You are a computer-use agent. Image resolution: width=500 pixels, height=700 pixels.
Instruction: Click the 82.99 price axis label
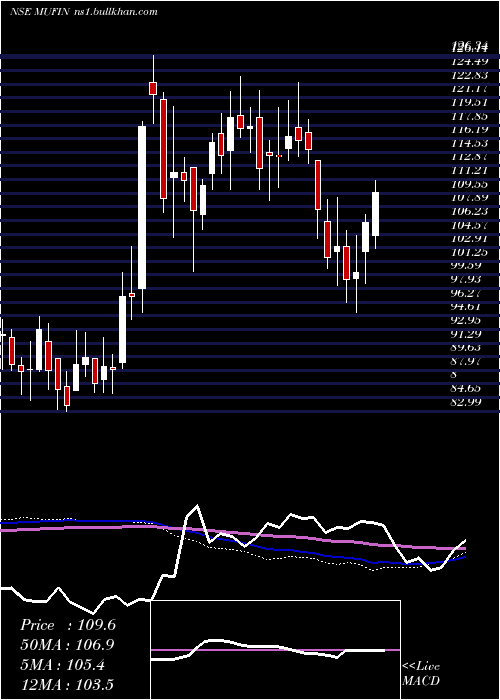coord(467,402)
